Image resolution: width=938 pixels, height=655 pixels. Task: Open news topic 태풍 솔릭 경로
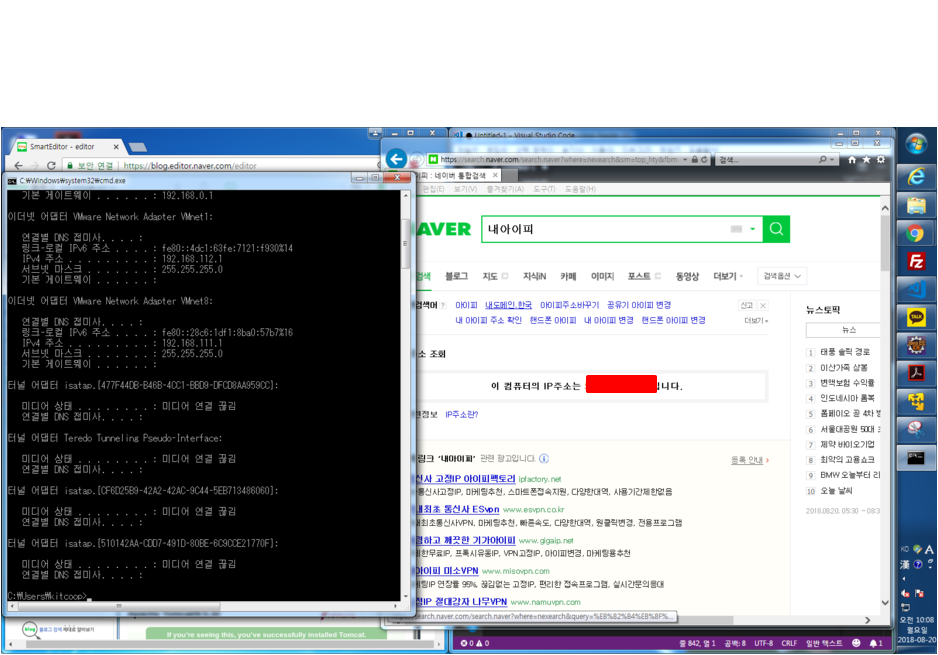pos(845,352)
